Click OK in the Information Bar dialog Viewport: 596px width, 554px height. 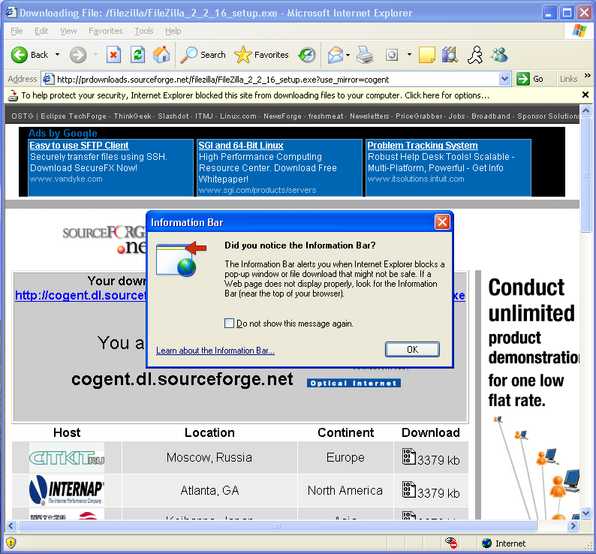click(412, 349)
